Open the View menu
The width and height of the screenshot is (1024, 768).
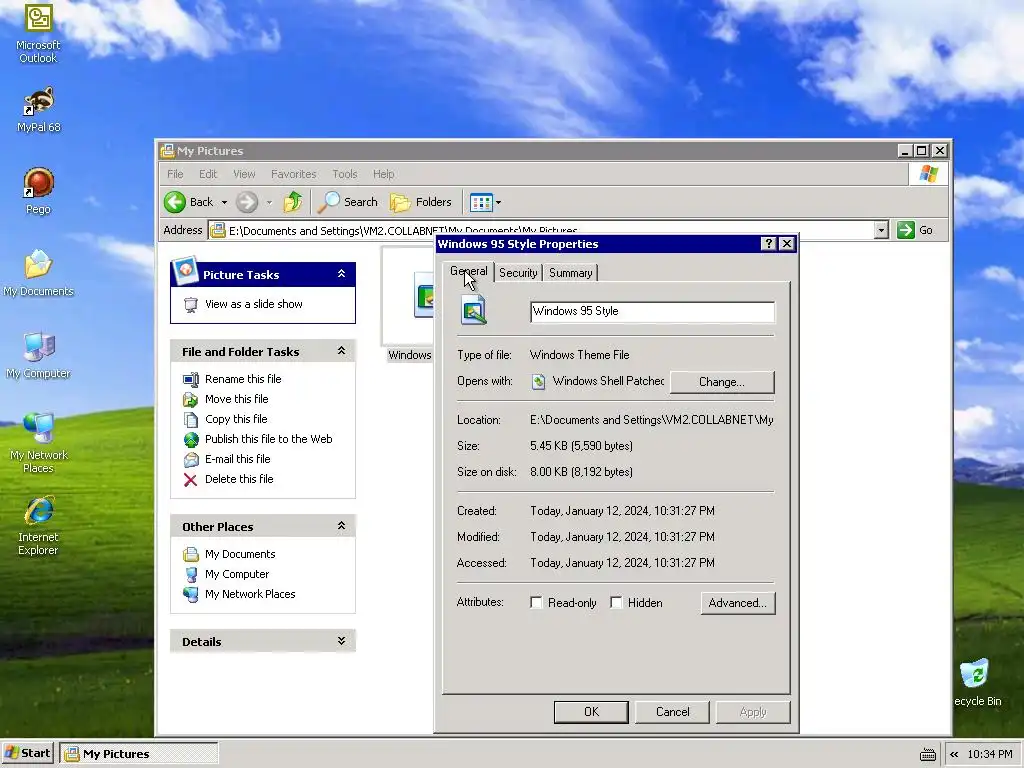pos(244,174)
